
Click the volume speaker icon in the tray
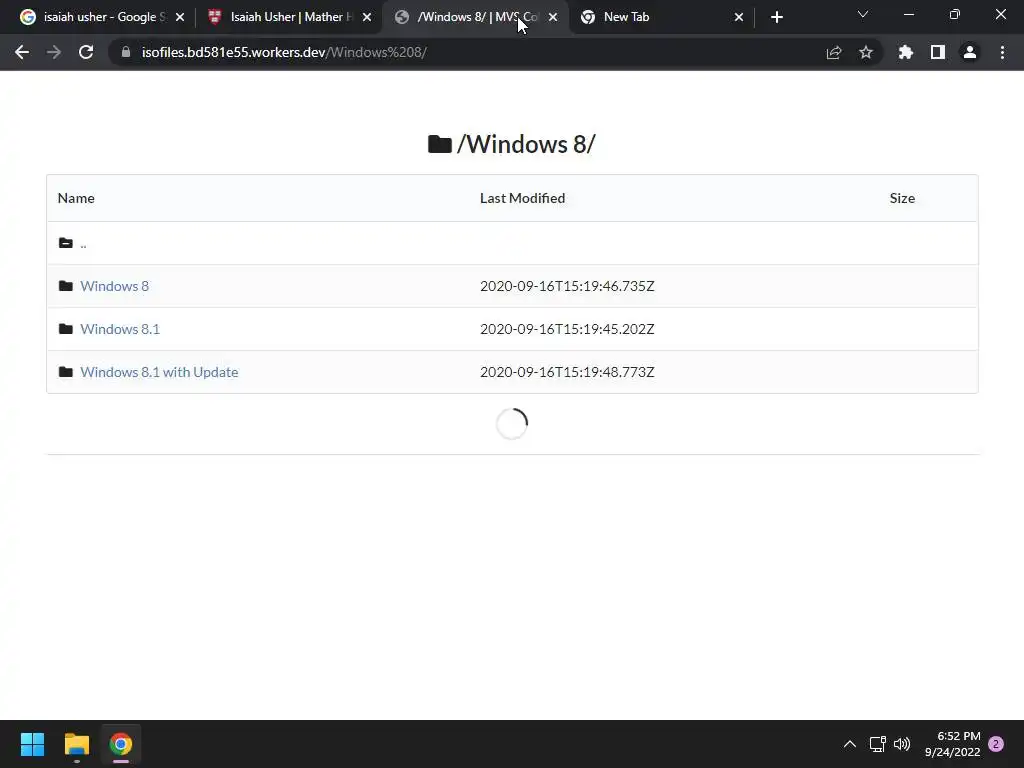point(902,744)
